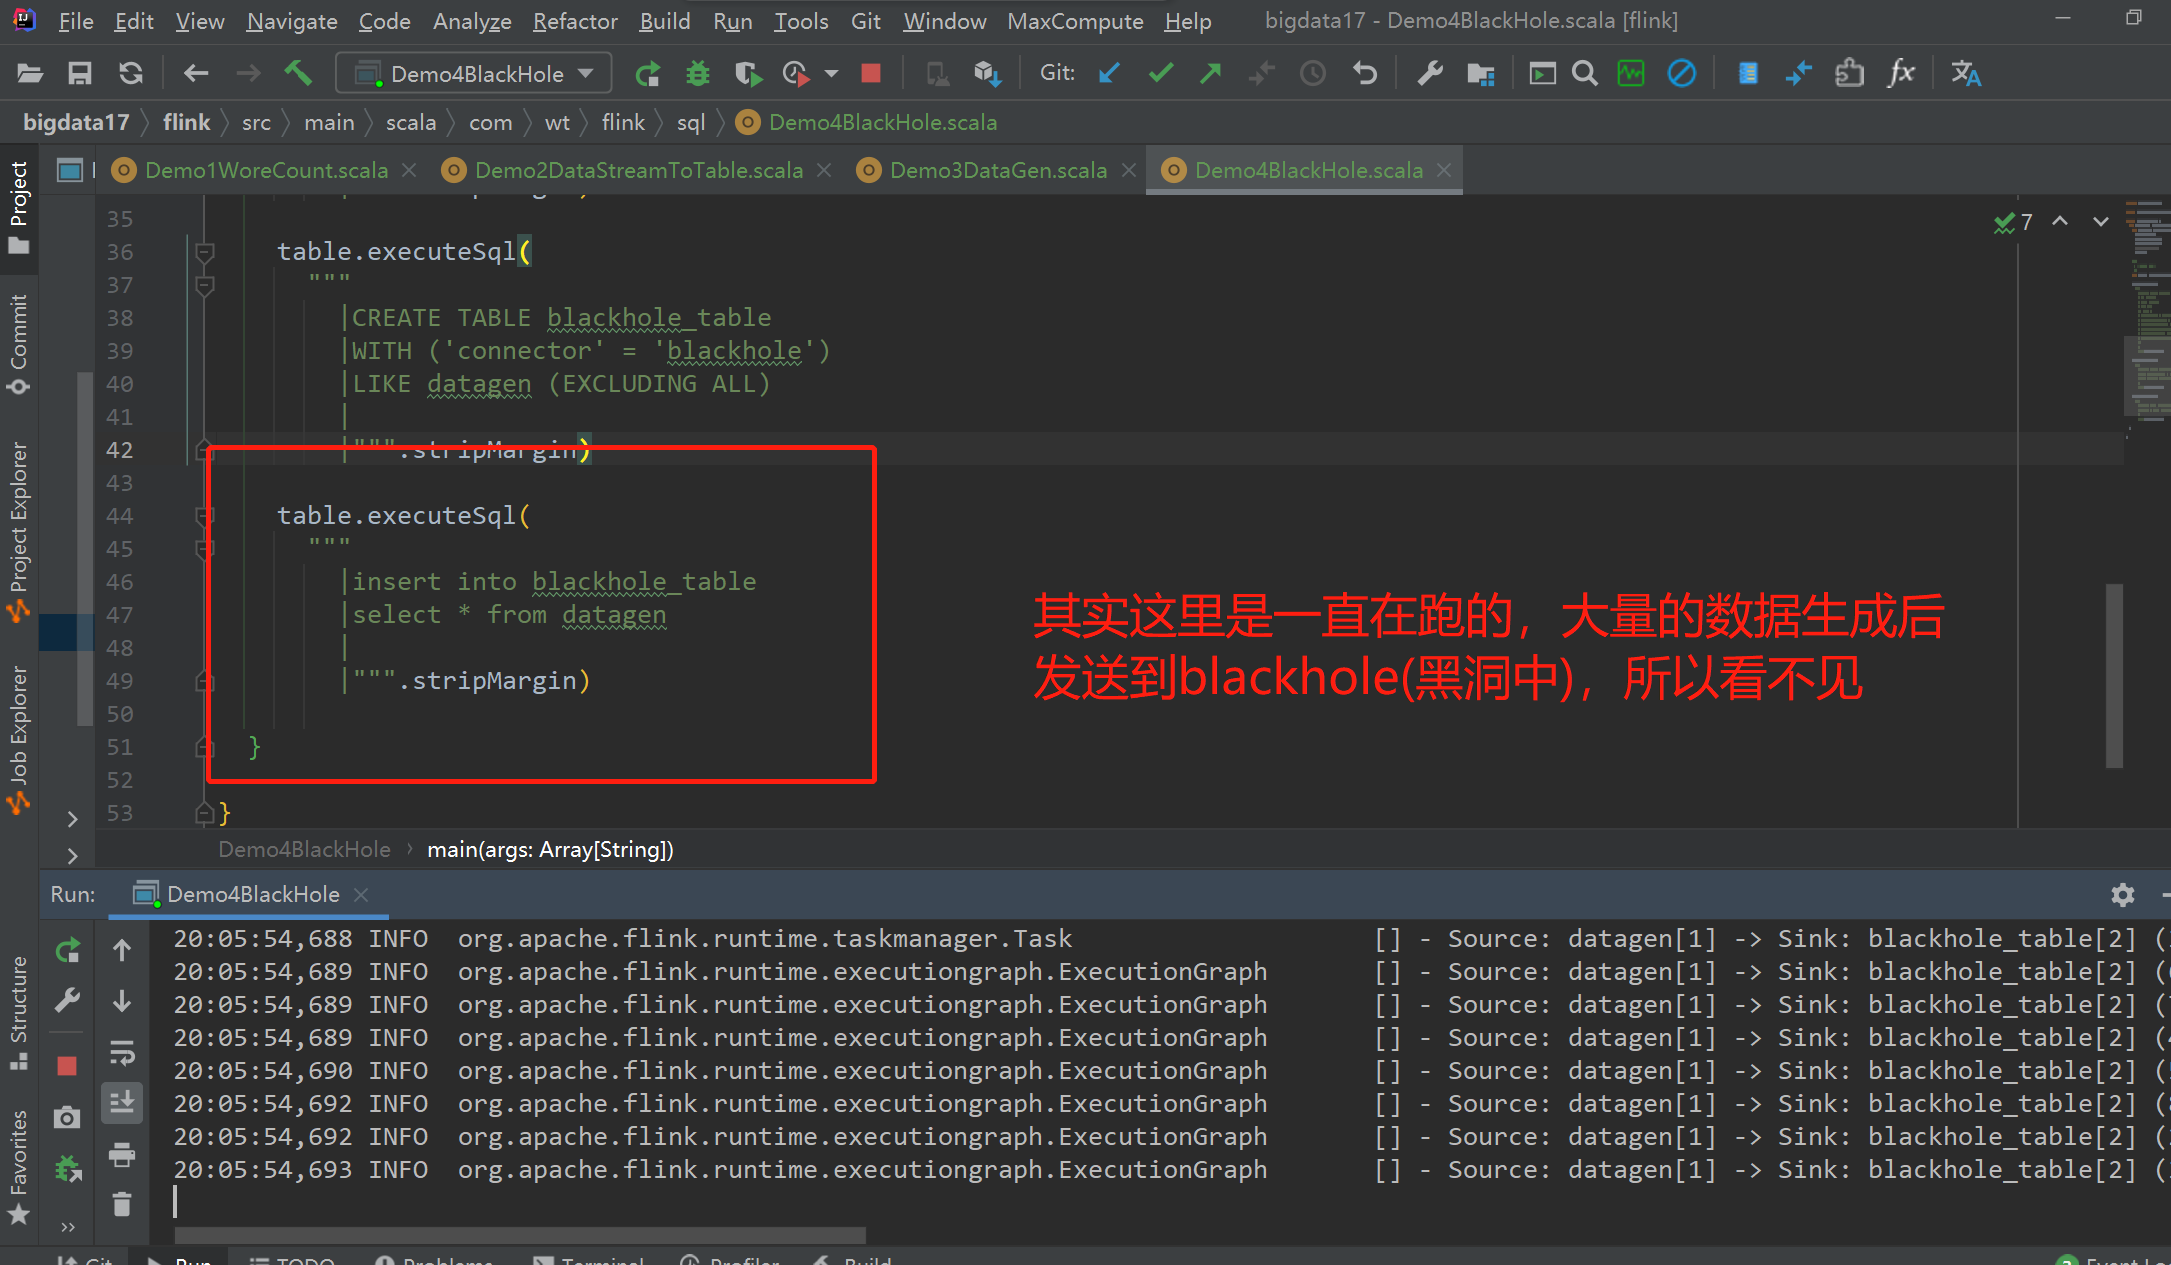2171x1265 pixels.
Task: Jump to next highlighted problem arrow
Action: [2100, 222]
